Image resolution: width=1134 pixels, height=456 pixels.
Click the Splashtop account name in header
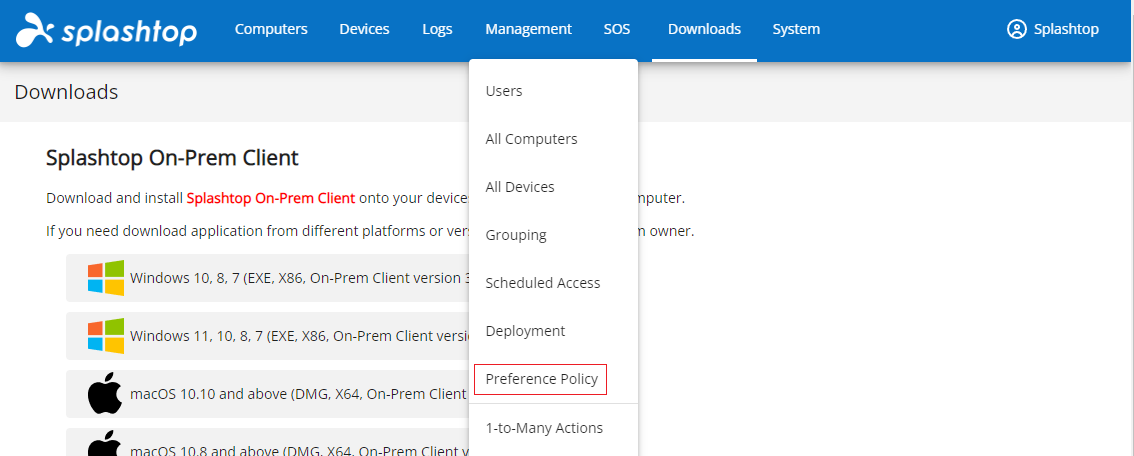1066,30
